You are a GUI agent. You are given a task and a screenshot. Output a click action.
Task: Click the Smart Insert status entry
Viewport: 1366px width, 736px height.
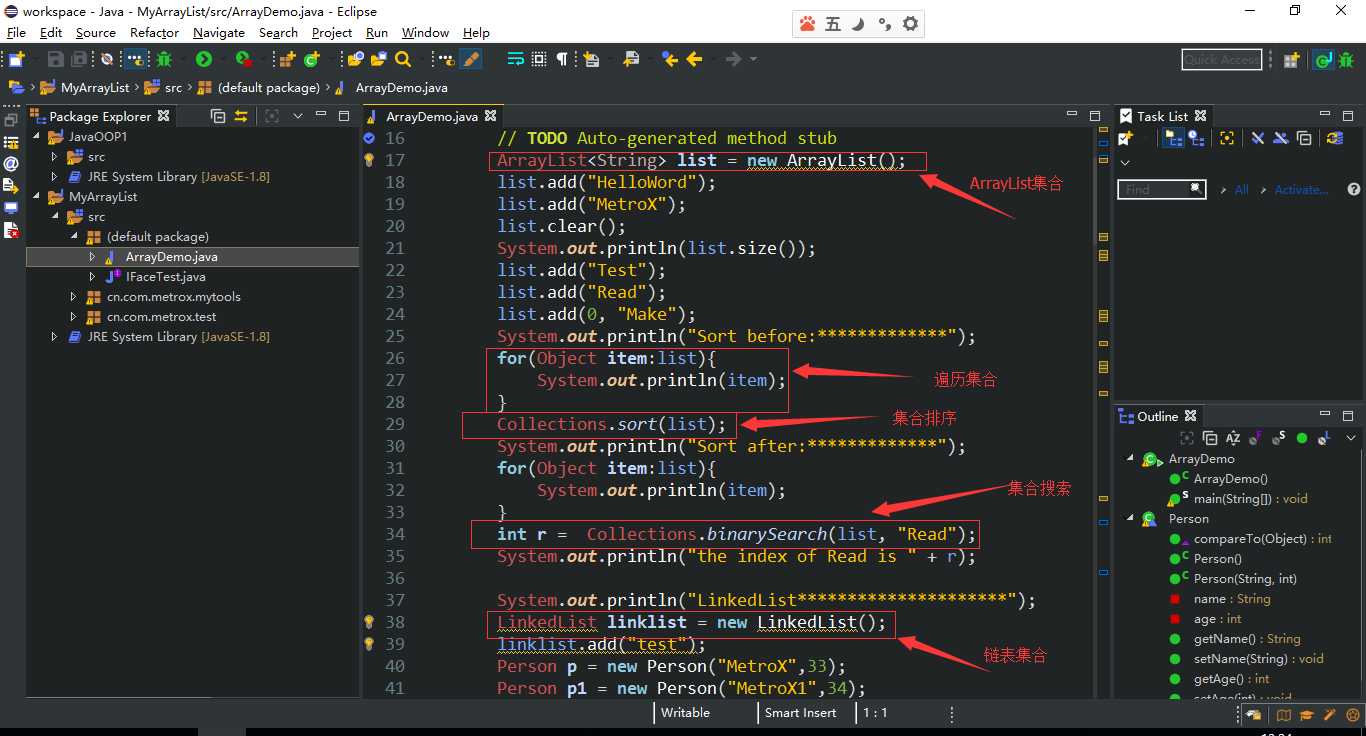pyautogui.click(x=800, y=713)
